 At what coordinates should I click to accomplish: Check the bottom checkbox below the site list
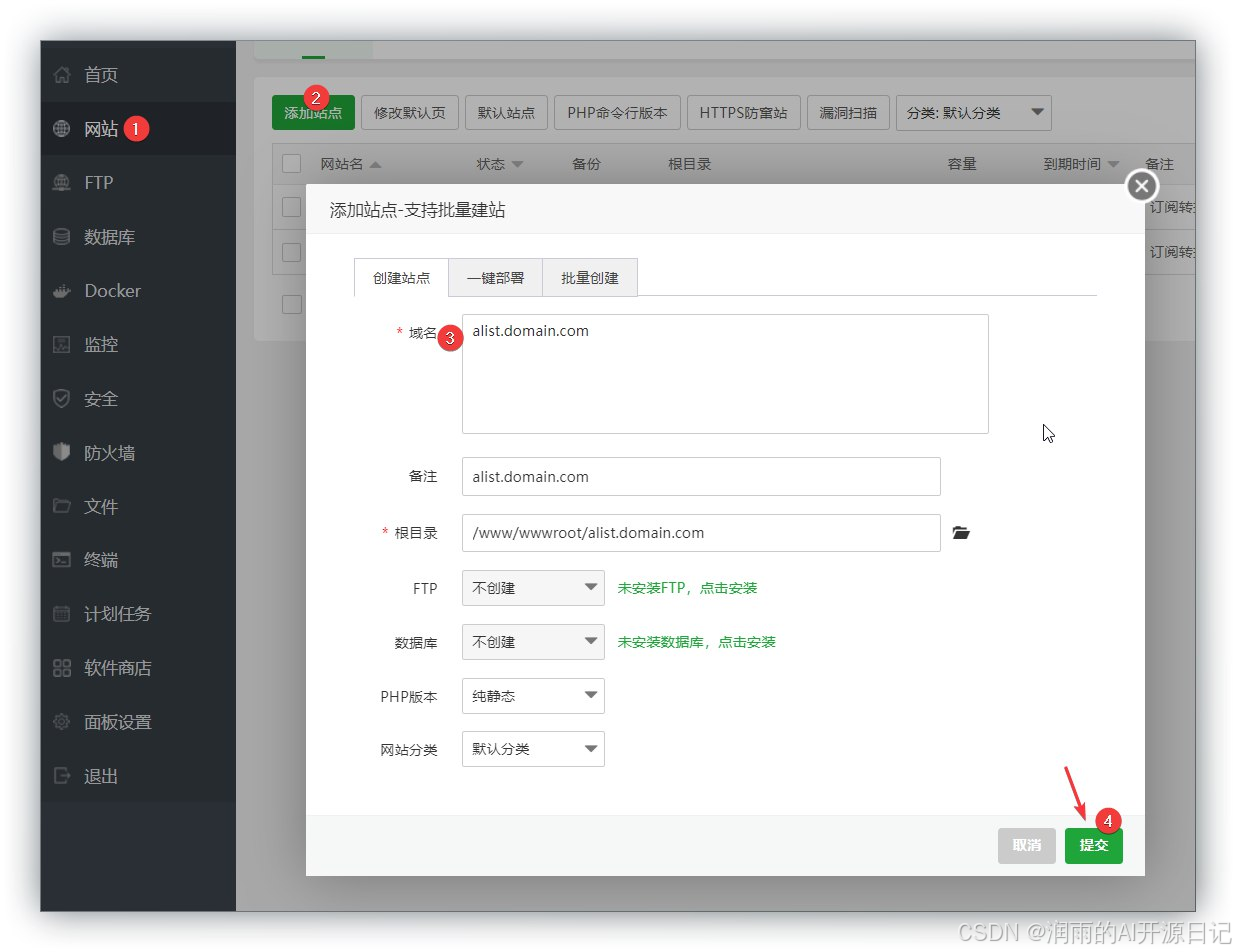pos(292,304)
